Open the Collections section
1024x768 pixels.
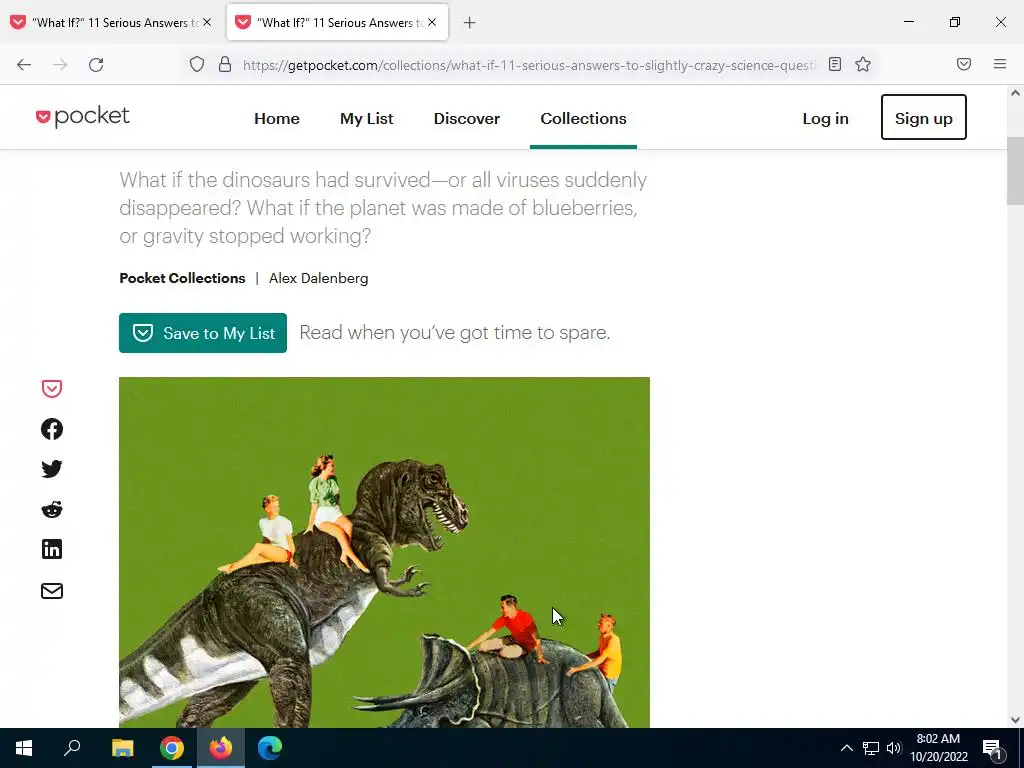[583, 118]
